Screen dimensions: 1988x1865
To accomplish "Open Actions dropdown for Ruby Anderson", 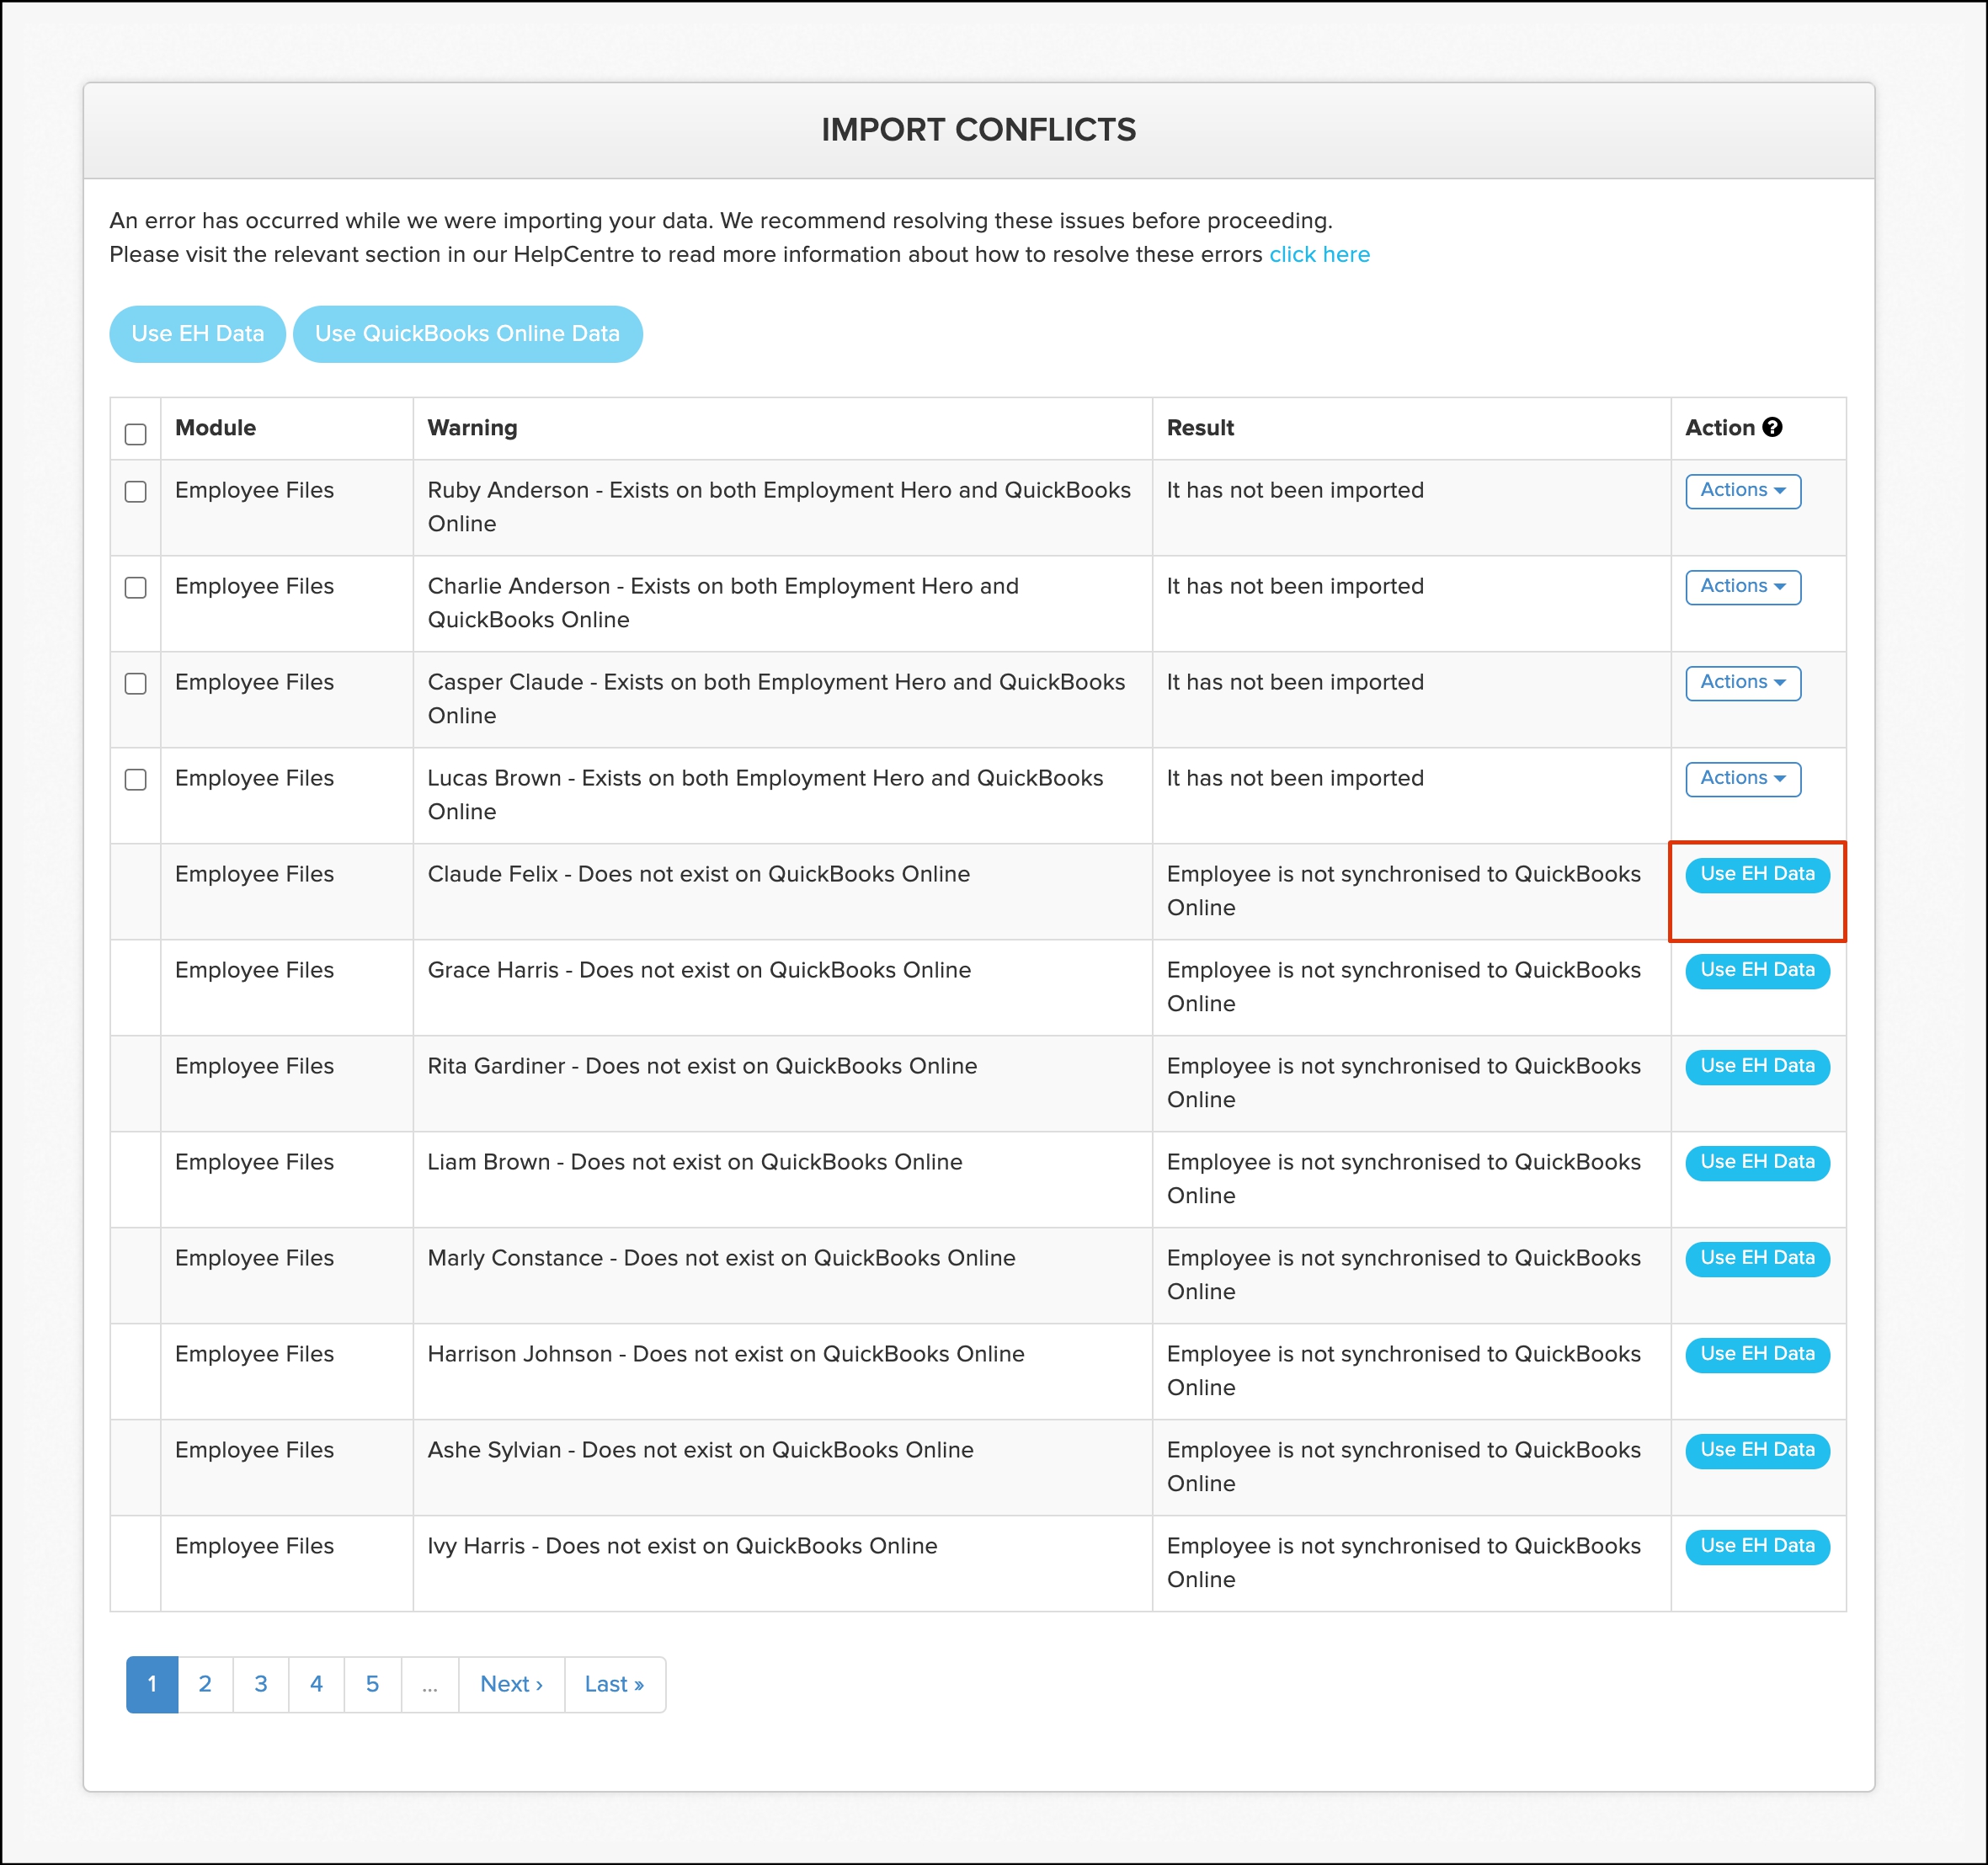I will 1742,491.
